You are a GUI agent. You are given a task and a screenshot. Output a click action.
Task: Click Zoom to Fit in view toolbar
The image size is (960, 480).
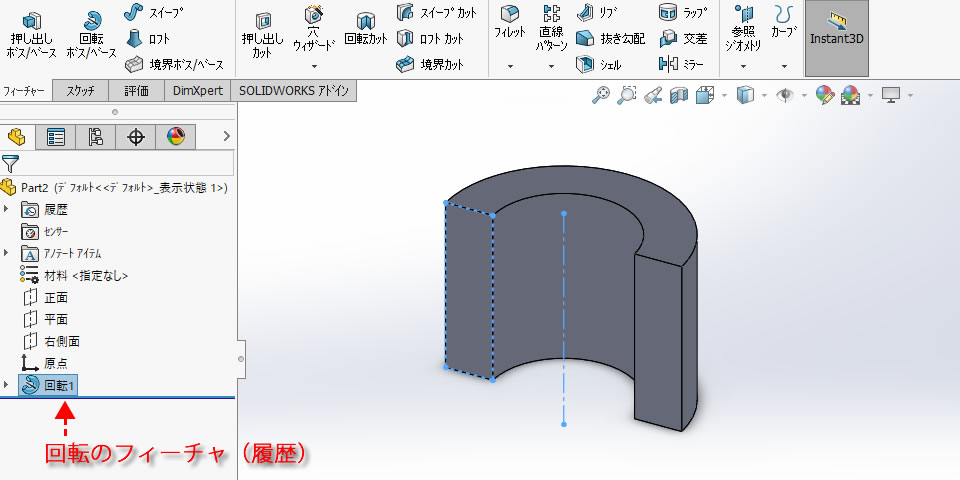click(601, 95)
